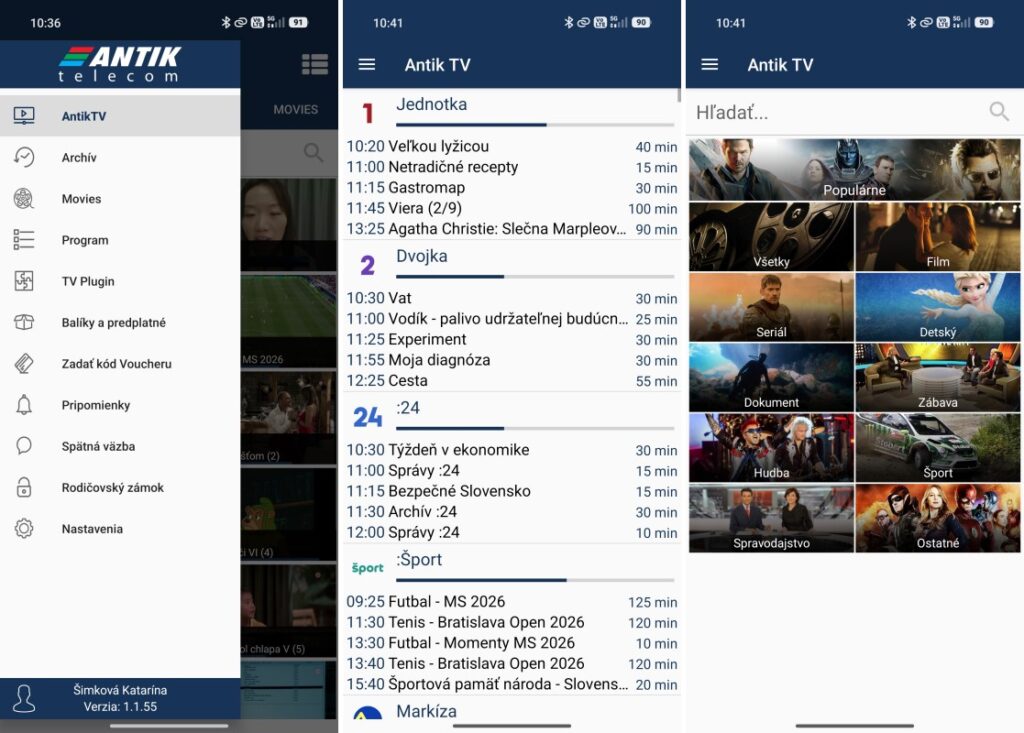Tap the Archív clock icon
Image resolution: width=1024 pixels, height=733 pixels.
point(24,157)
